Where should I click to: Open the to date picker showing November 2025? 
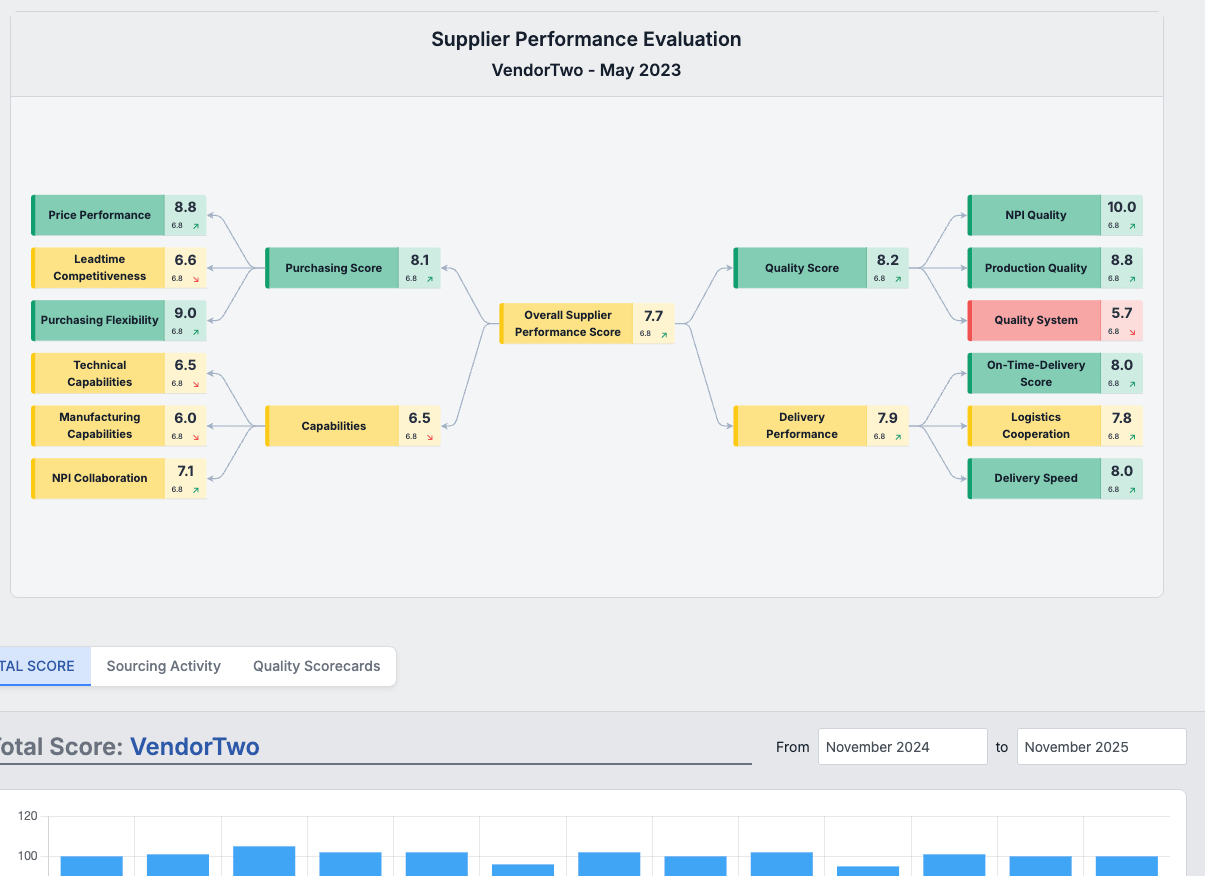[x=1101, y=746]
